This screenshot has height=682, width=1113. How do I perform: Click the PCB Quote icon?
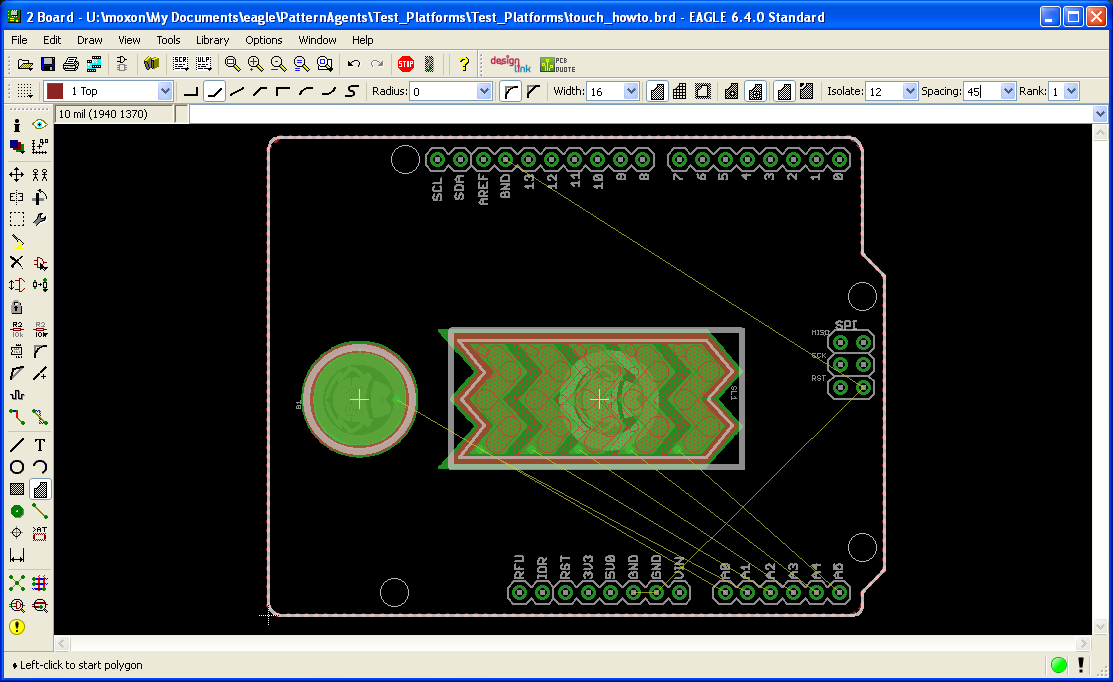557,65
